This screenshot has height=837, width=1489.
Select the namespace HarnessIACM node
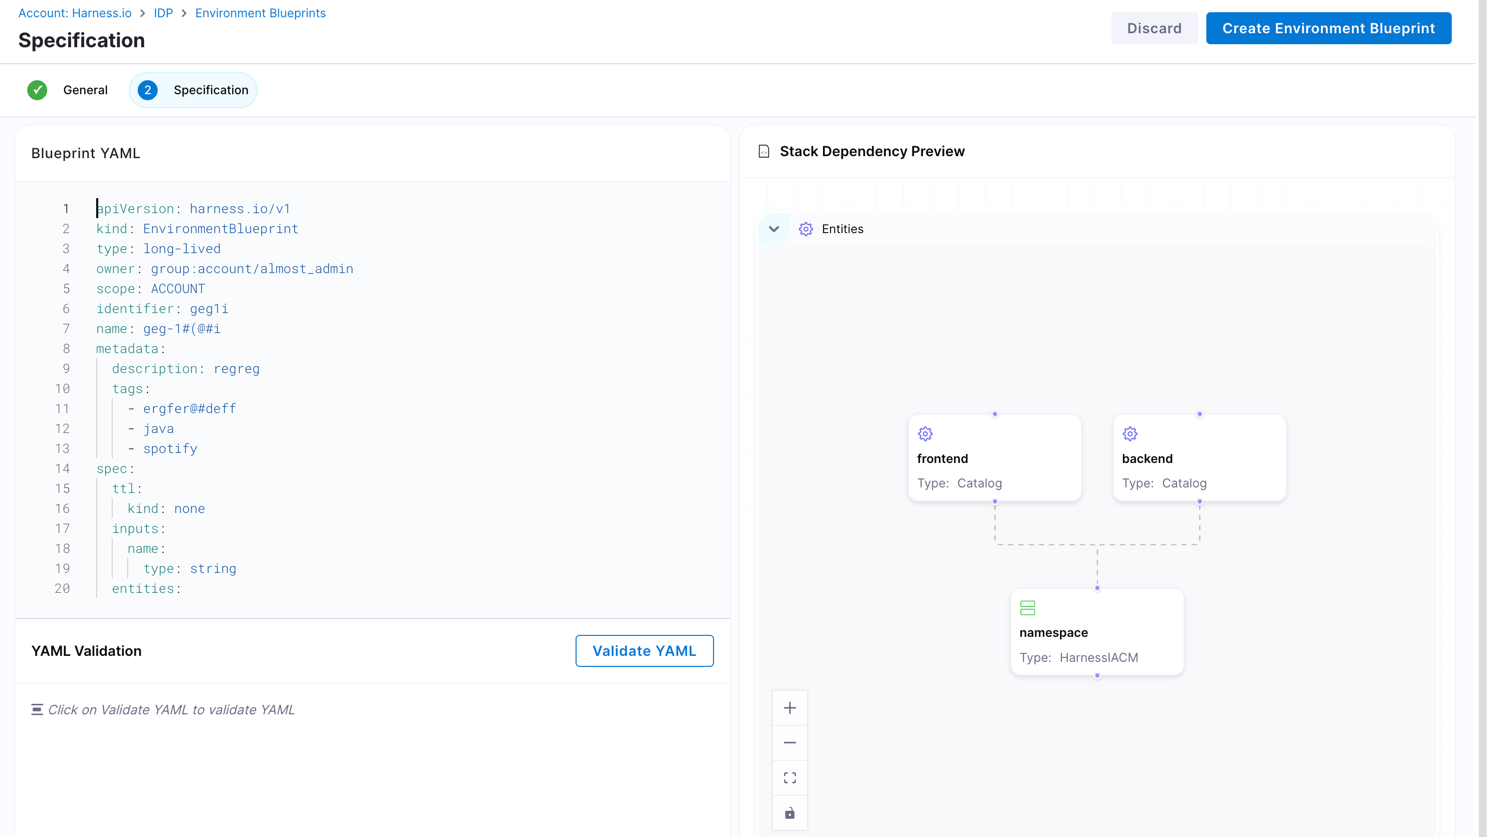[x=1096, y=633]
